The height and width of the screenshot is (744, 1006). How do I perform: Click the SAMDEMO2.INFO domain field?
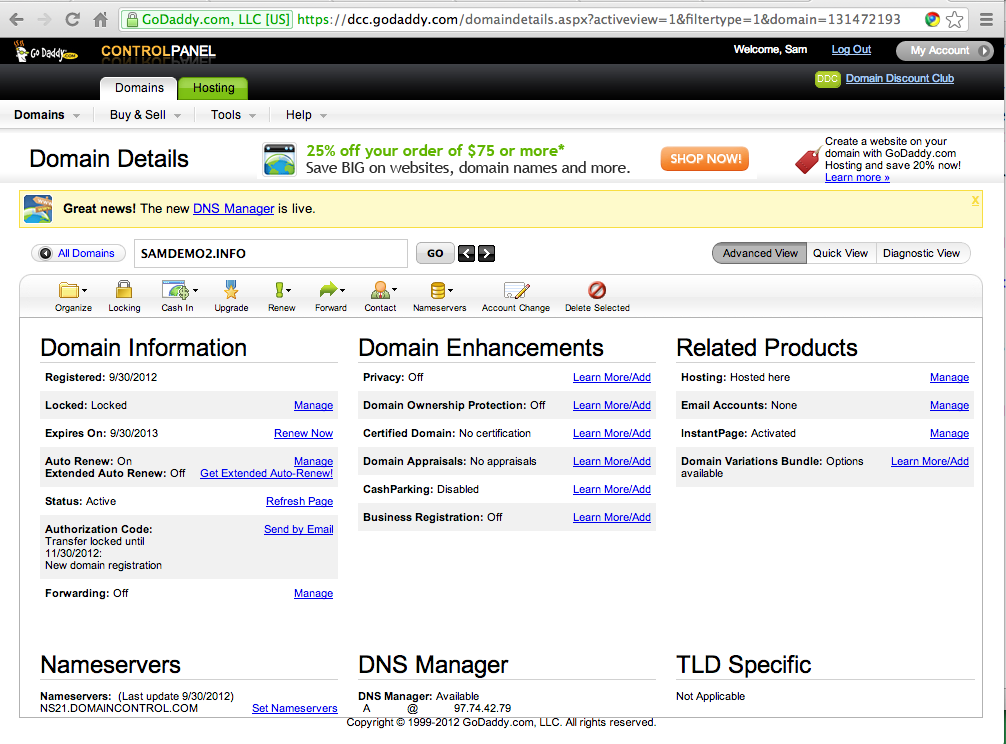point(270,253)
